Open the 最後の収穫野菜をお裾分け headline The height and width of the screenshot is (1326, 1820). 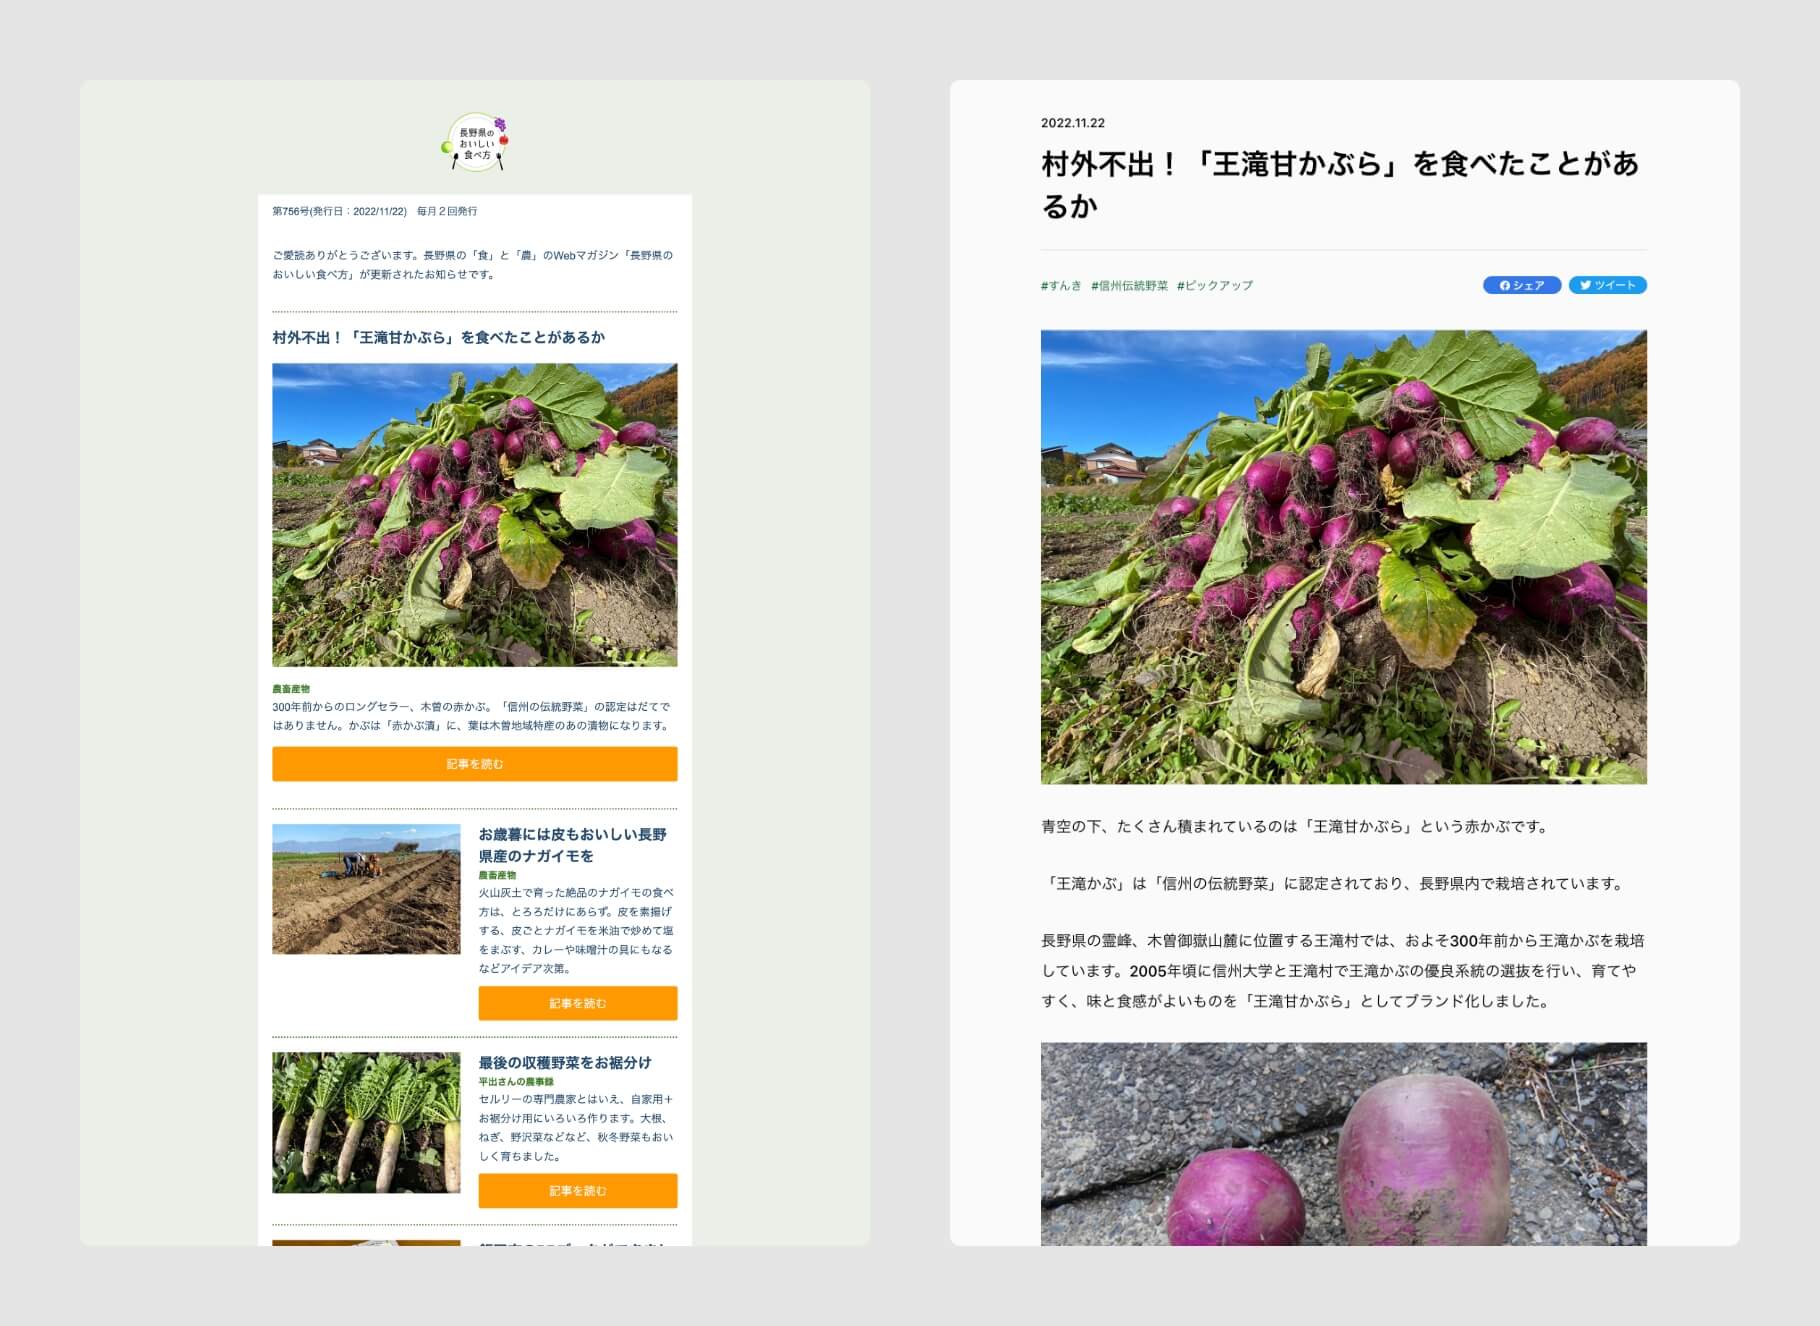(x=565, y=1062)
